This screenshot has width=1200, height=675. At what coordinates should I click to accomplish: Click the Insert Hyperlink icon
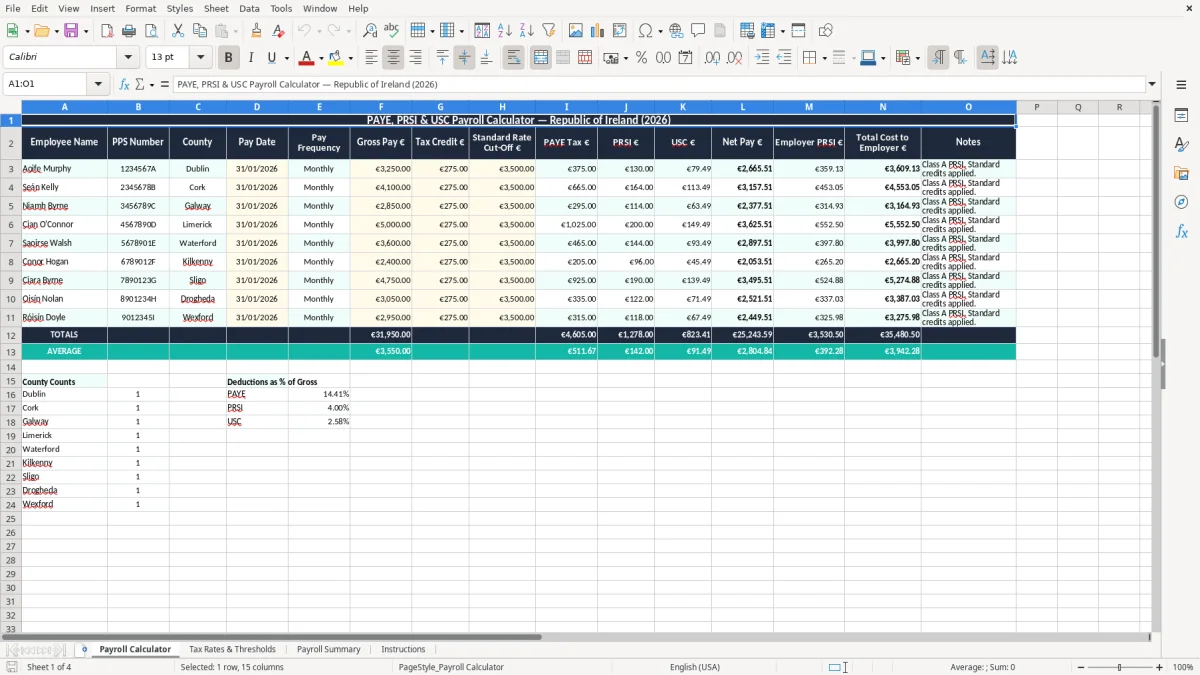coord(676,31)
